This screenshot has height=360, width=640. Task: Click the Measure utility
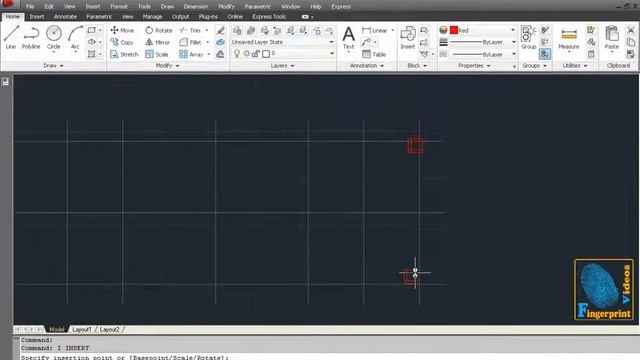click(x=569, y=38)
